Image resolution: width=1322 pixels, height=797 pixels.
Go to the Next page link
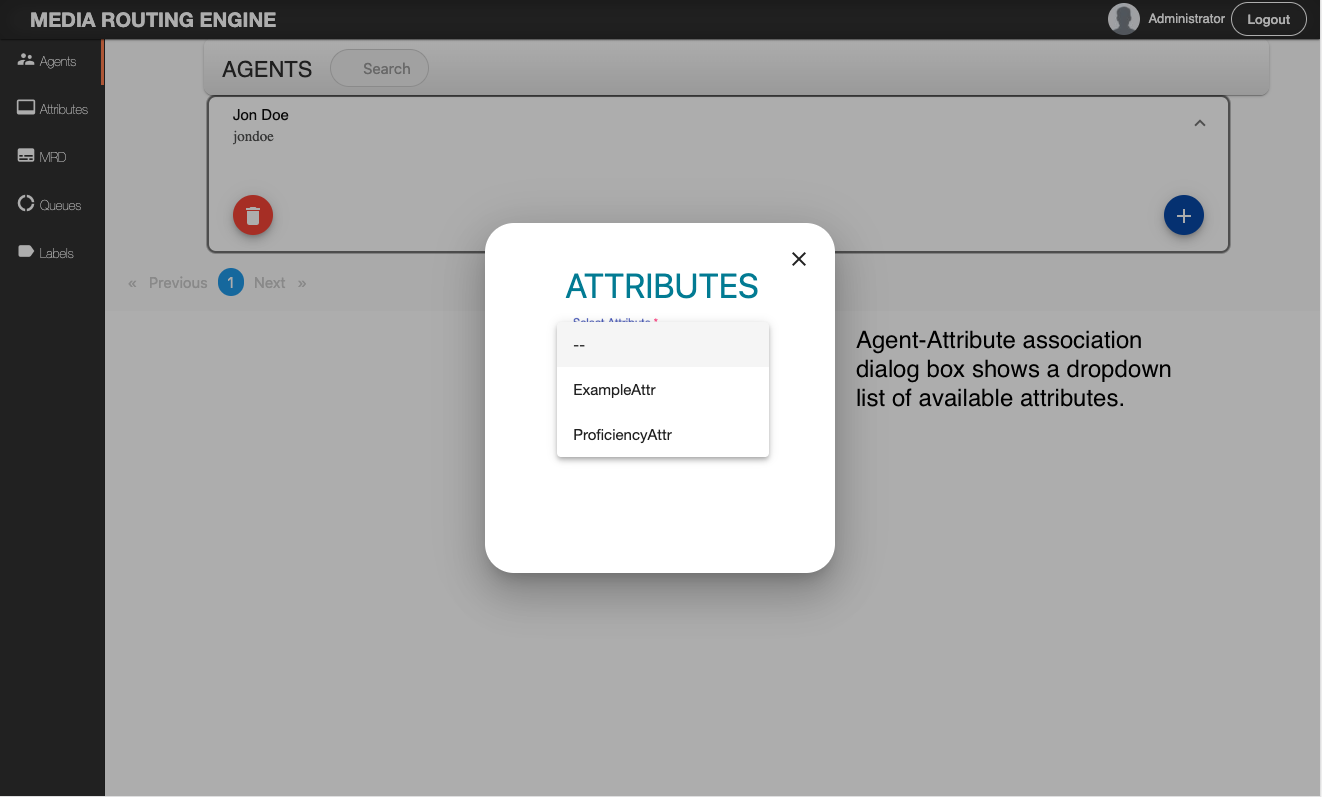point(270,283)
